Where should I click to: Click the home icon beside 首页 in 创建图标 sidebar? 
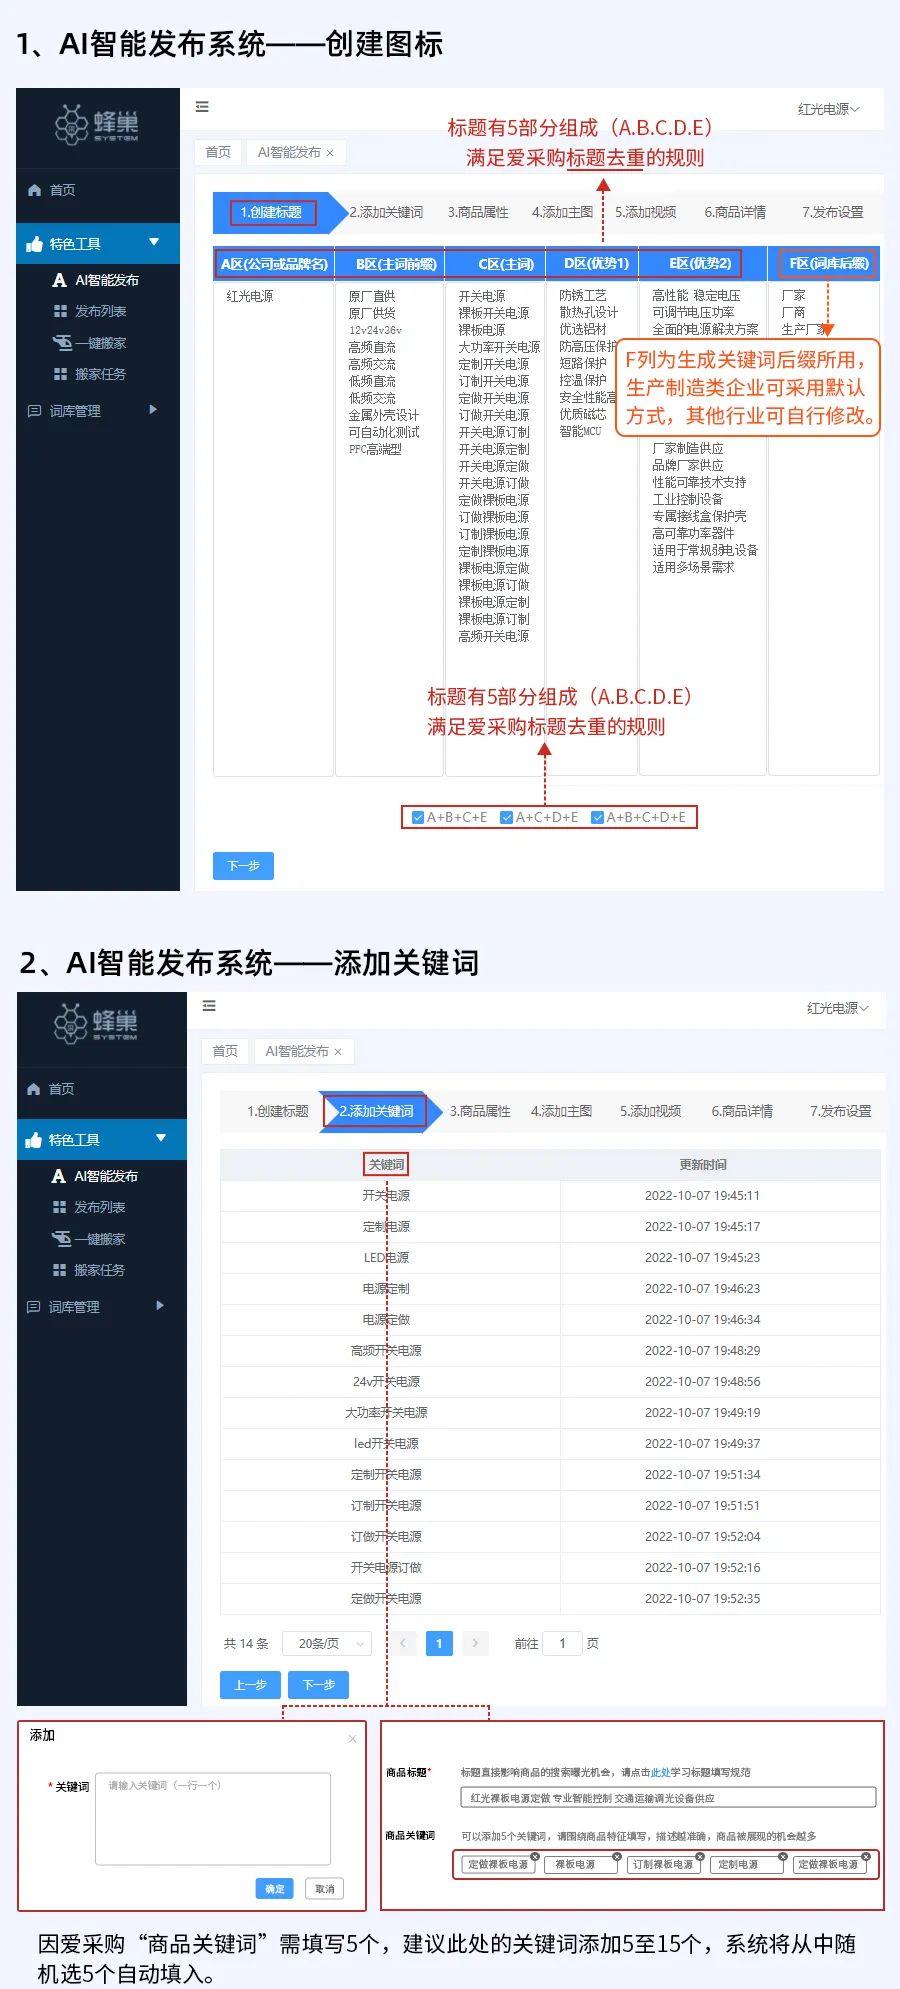[x=34, y=190]
